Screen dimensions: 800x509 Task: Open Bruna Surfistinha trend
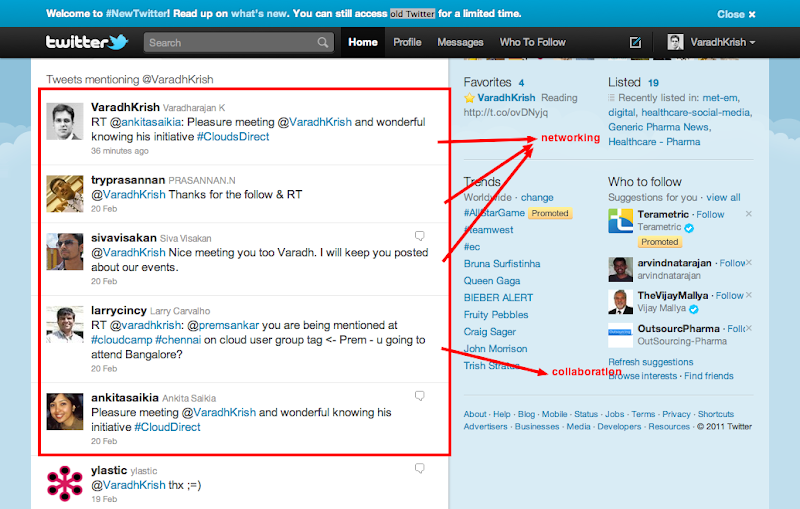point(502,264)
